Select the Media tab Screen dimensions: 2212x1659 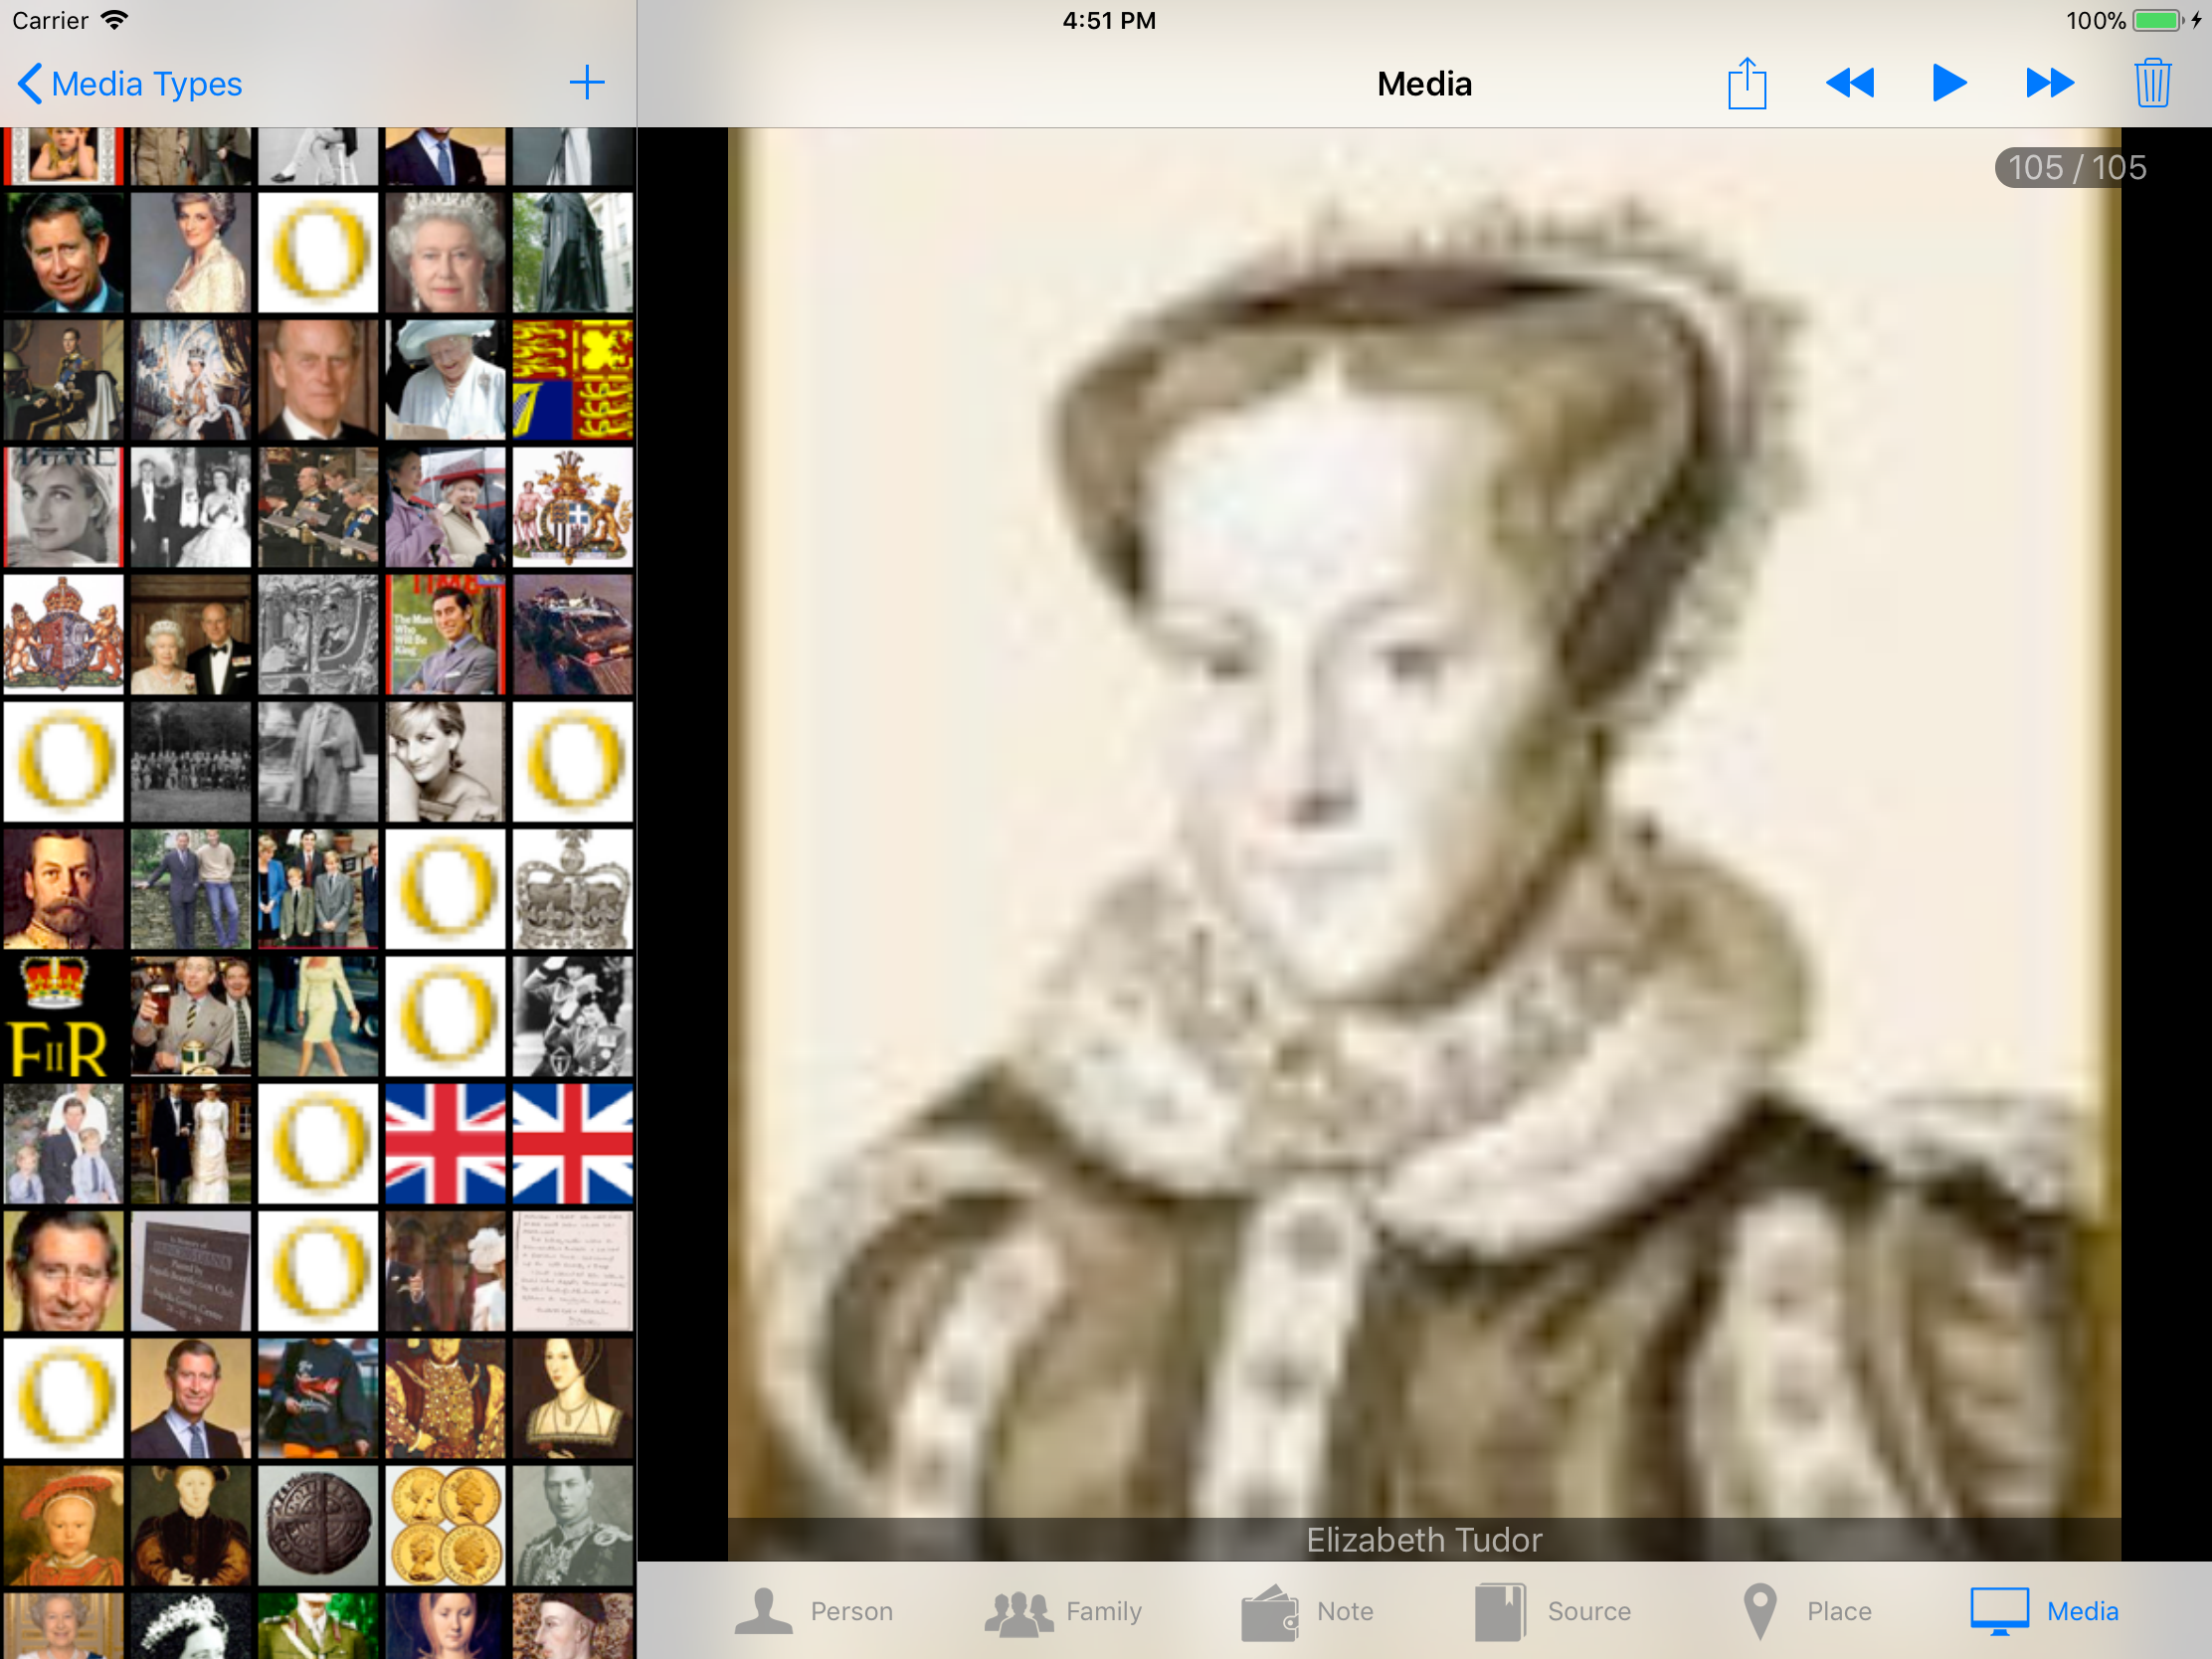[x=2045, y=1611]
